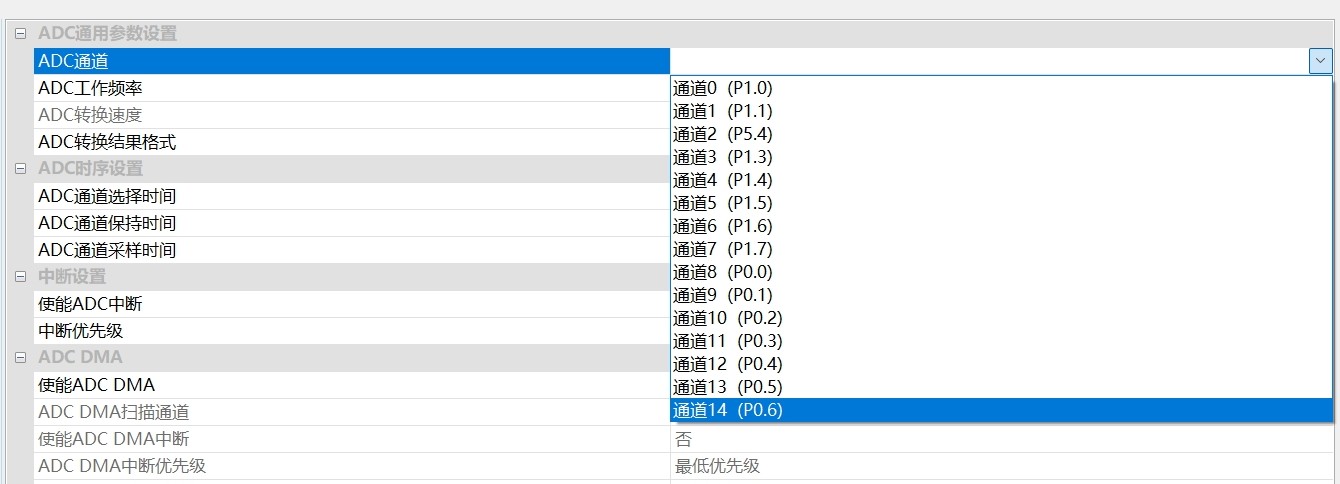Select the 中断优先级 property row
Viewport: 1340px width, 484px height.
coord(352,331)
